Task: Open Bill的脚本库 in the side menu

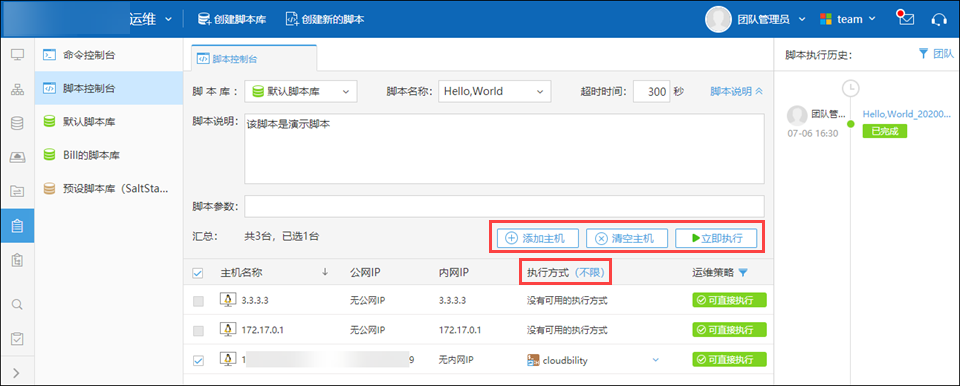Action: pyautogui.click(x=110, y=156)
